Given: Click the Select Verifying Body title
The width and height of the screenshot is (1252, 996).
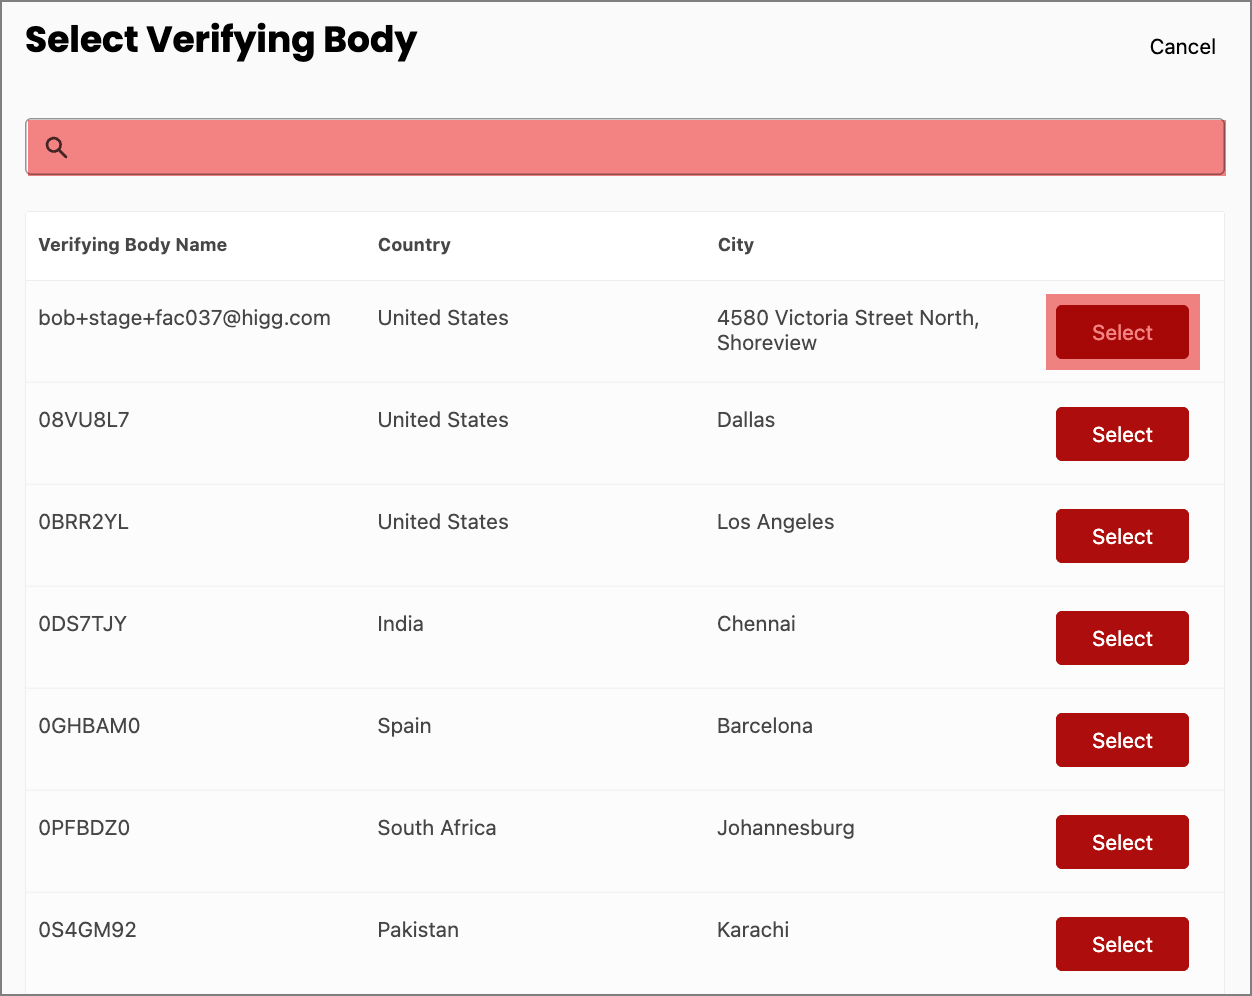Looking at the screenshot, I should (222, 40).
